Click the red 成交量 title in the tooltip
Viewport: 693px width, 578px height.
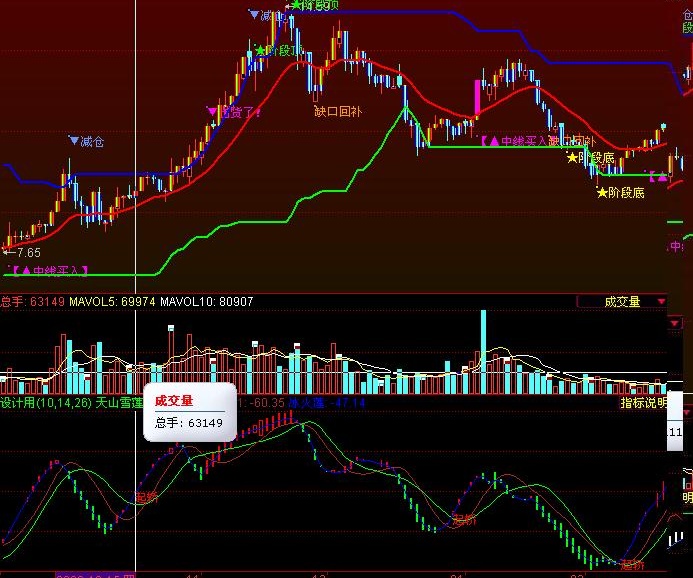point(174,401)
